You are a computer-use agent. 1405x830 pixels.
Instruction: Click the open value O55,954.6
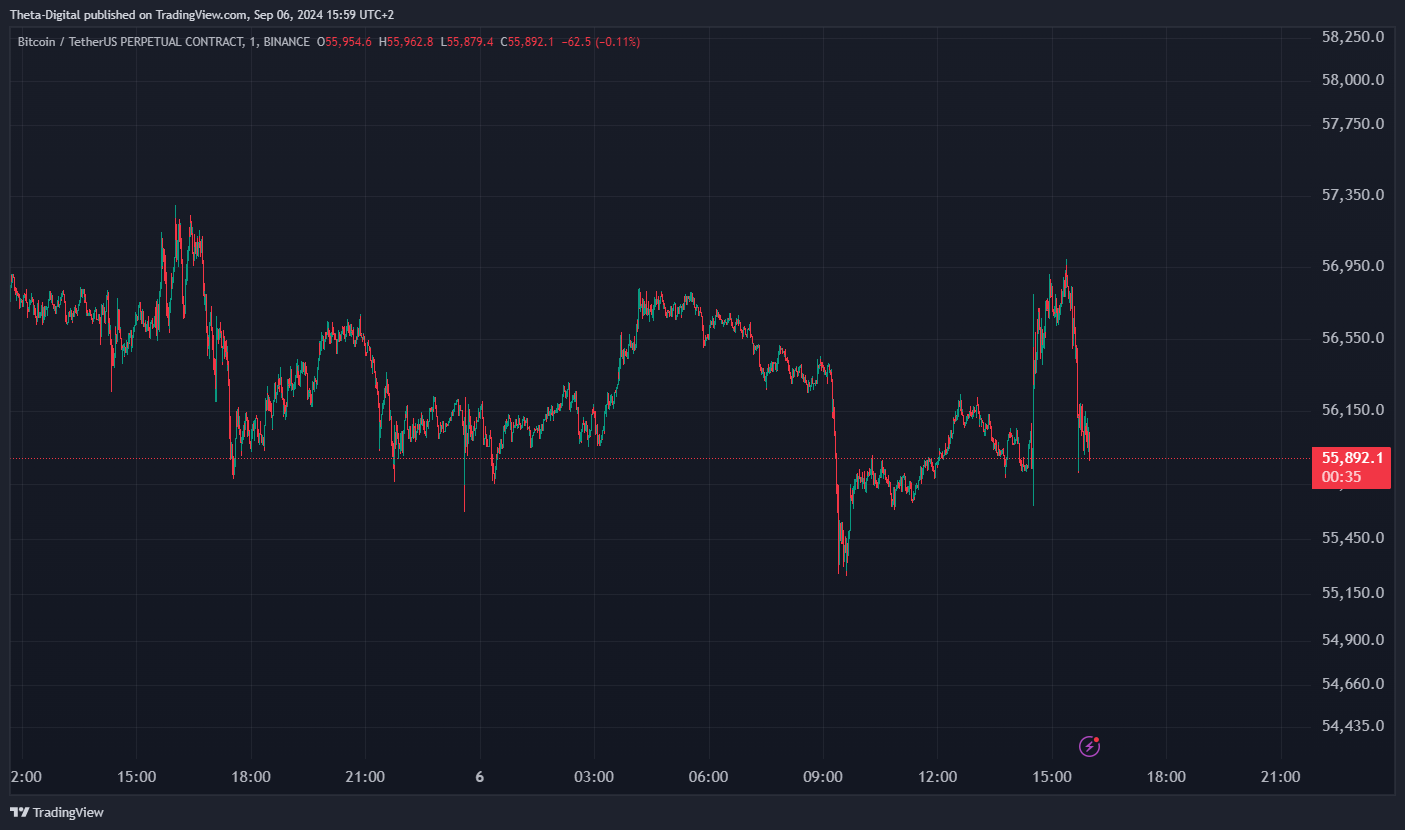pyautogui.click(x=344, y=42)
